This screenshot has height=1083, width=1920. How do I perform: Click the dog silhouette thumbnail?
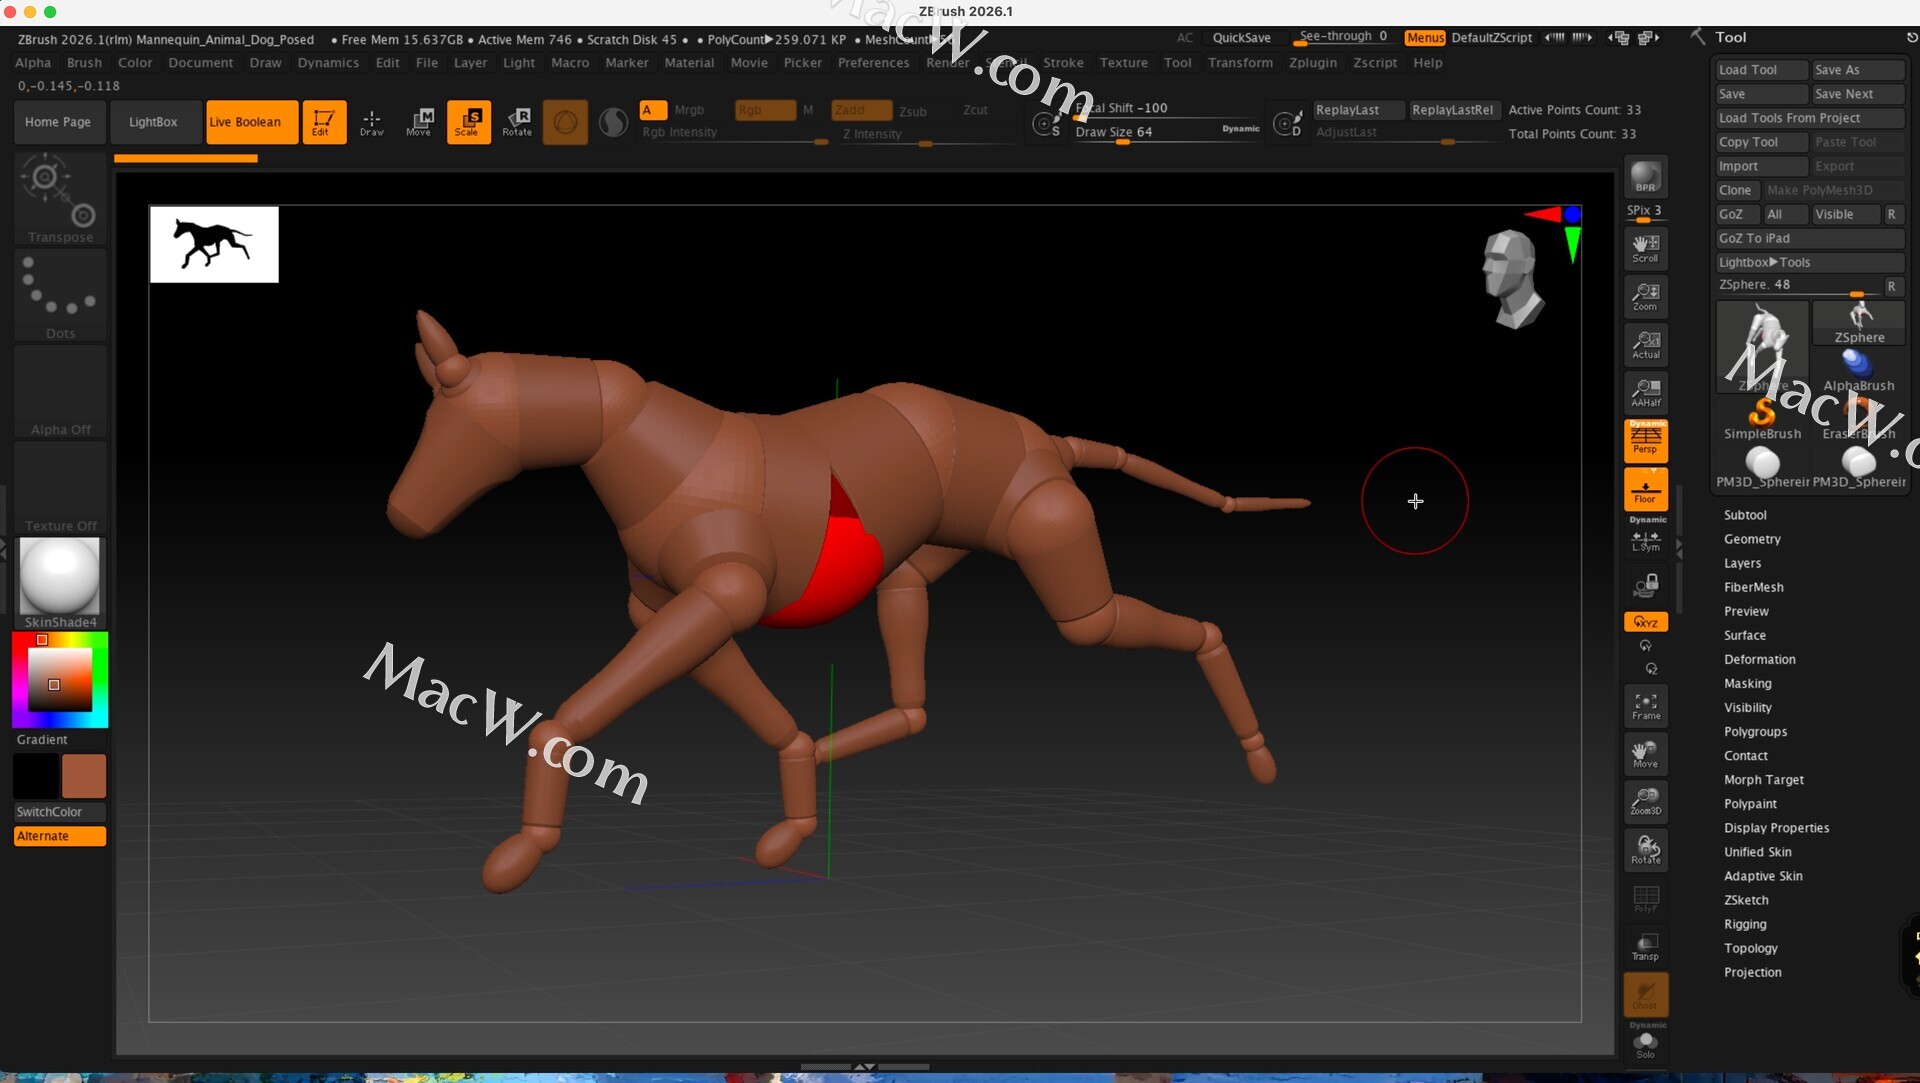click(x=214, y=244)
